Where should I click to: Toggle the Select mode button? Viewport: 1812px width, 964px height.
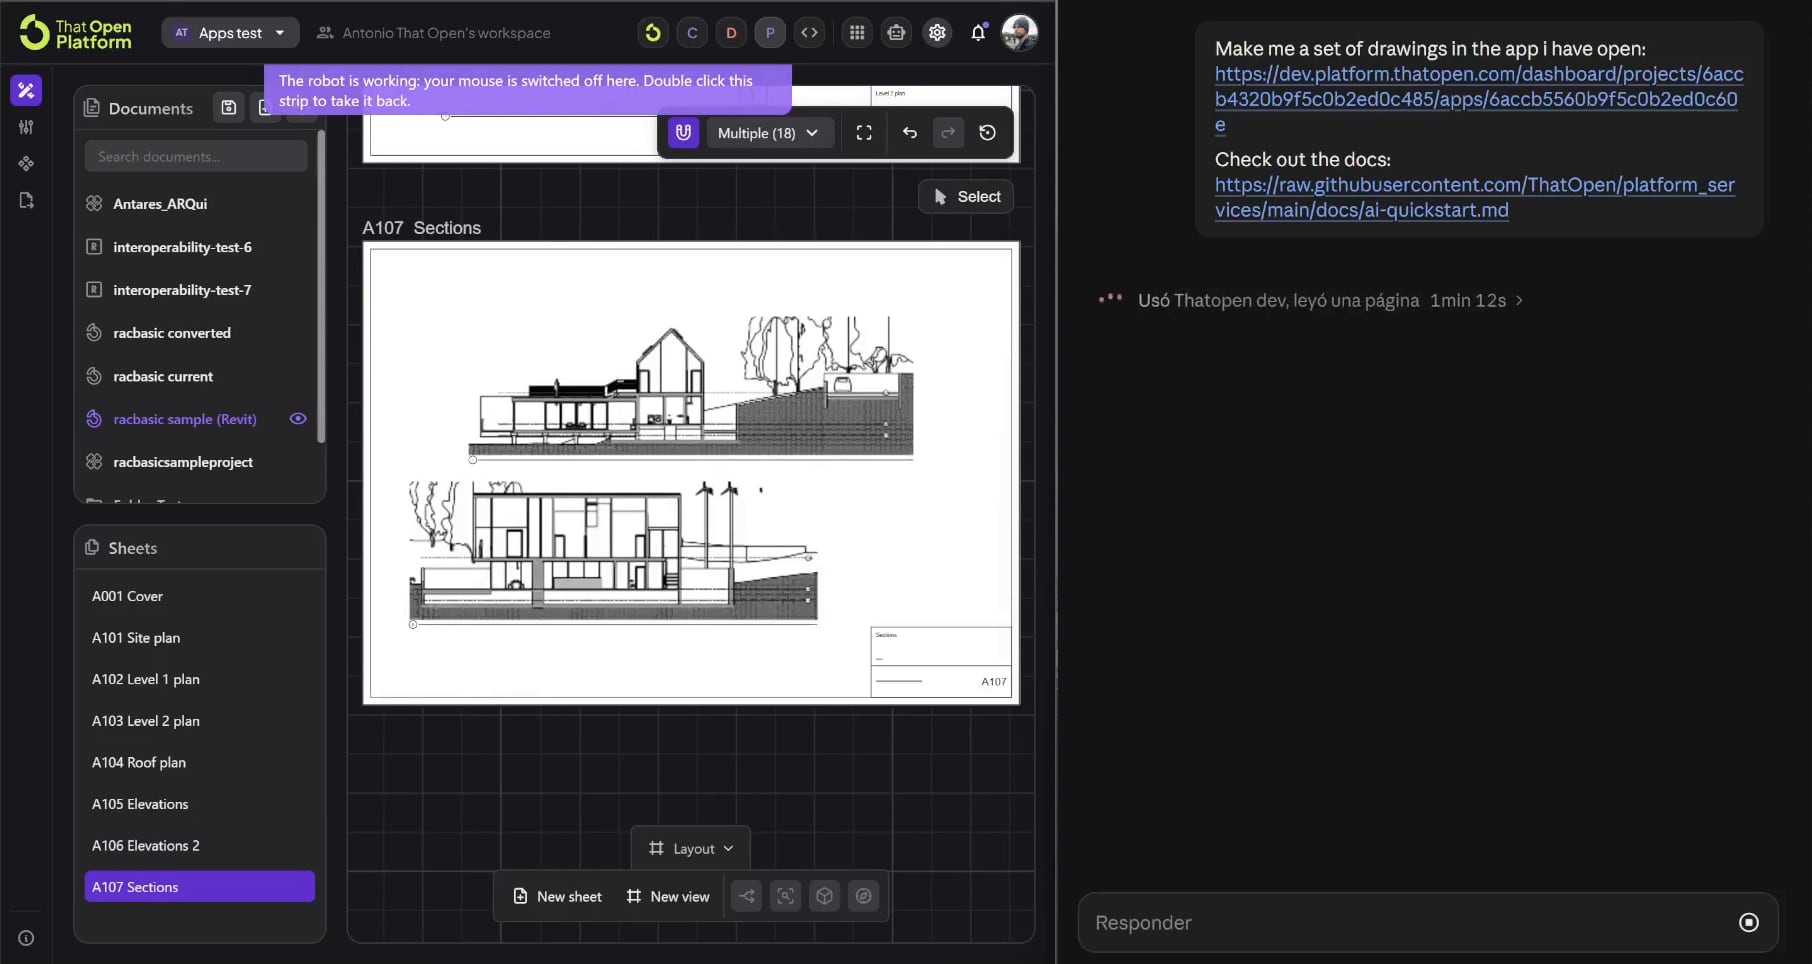coord(966,197)
